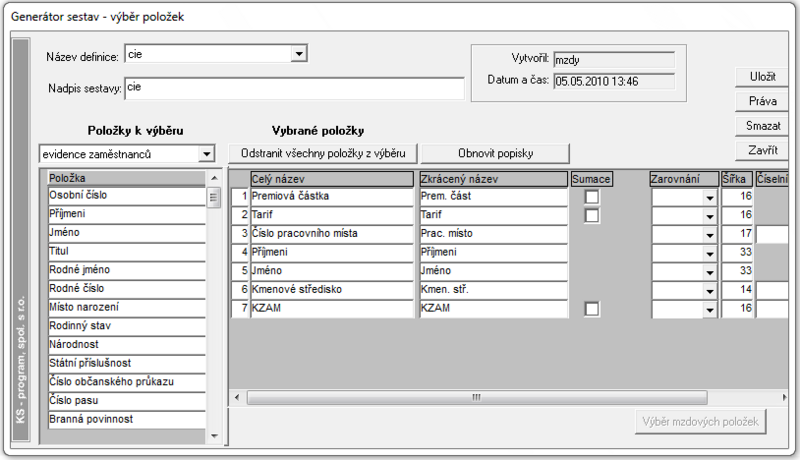This screenshot has height=460, width=800.
Task: Toggle Sumace checkbox for KZAM row
Action: 592,309
